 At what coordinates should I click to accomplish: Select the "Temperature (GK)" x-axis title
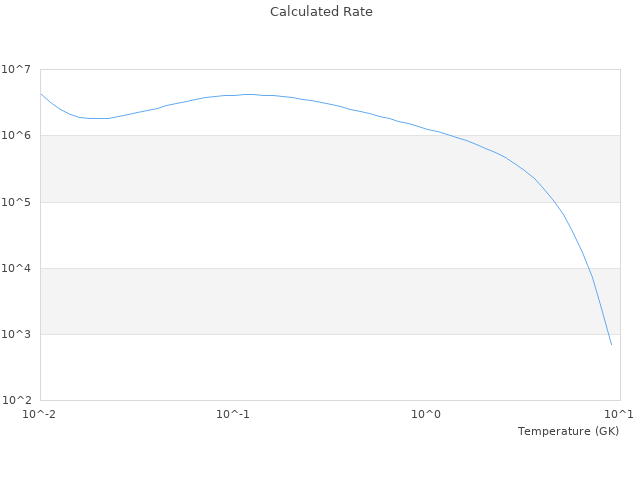click(x=568, y=431)
